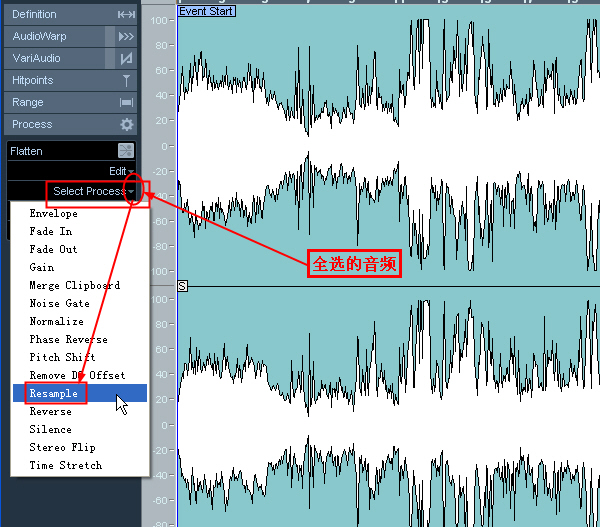
Task: Click the AudioWarp triple-arrow icon
Action: (126, 36)
